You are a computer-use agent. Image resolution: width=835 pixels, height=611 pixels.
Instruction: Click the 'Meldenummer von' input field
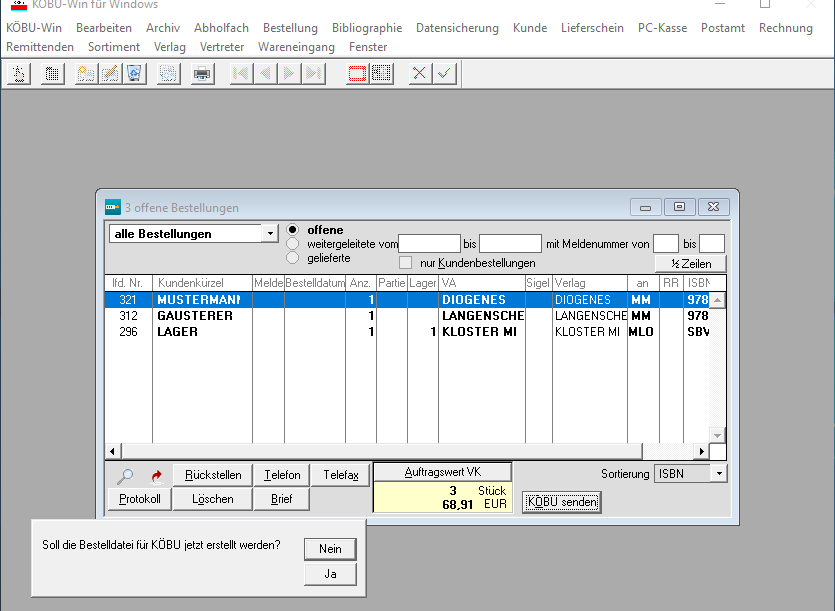pos(666,243)
